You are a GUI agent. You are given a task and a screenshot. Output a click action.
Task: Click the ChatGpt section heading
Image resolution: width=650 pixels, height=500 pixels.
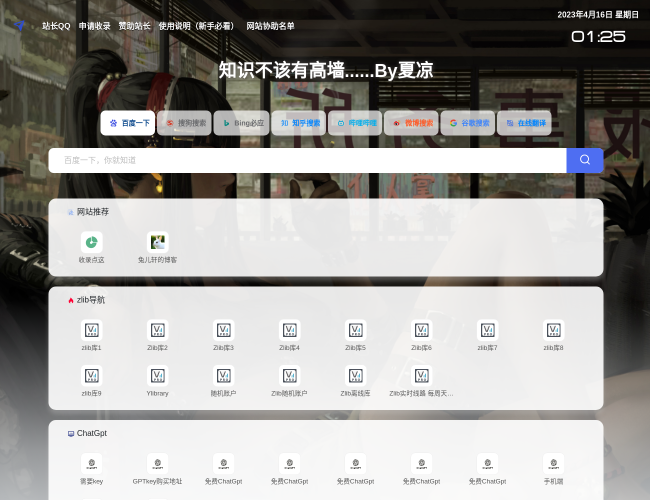[92, 433]
